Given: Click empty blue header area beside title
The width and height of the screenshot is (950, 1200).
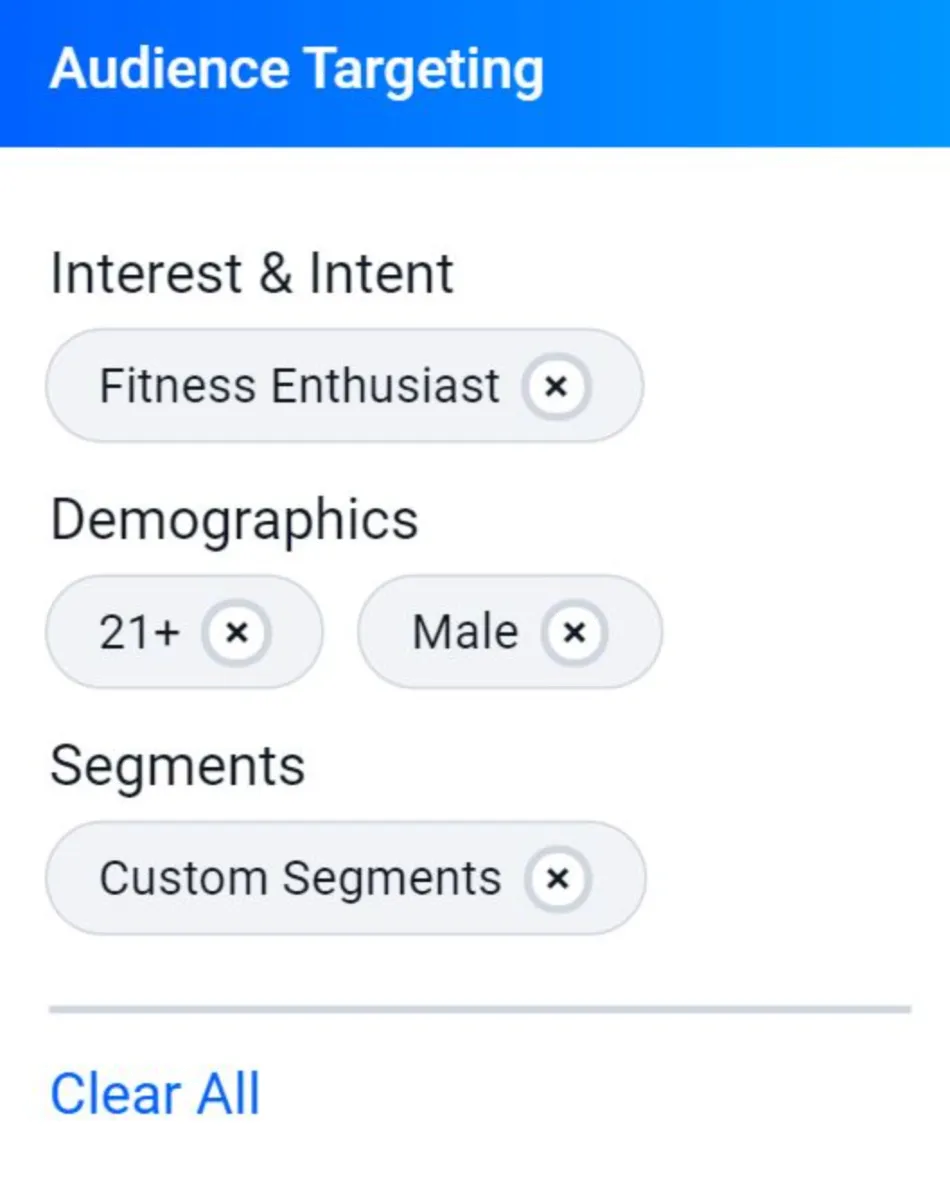Looking at the screenshot, I should pyautogui.click(x=760, y=70).
